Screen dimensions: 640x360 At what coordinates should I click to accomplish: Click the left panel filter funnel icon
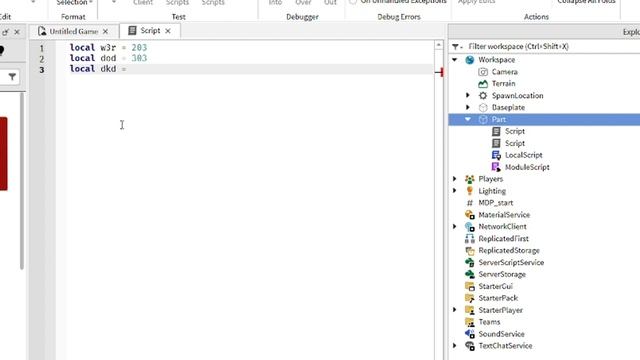tap(12, 77)
